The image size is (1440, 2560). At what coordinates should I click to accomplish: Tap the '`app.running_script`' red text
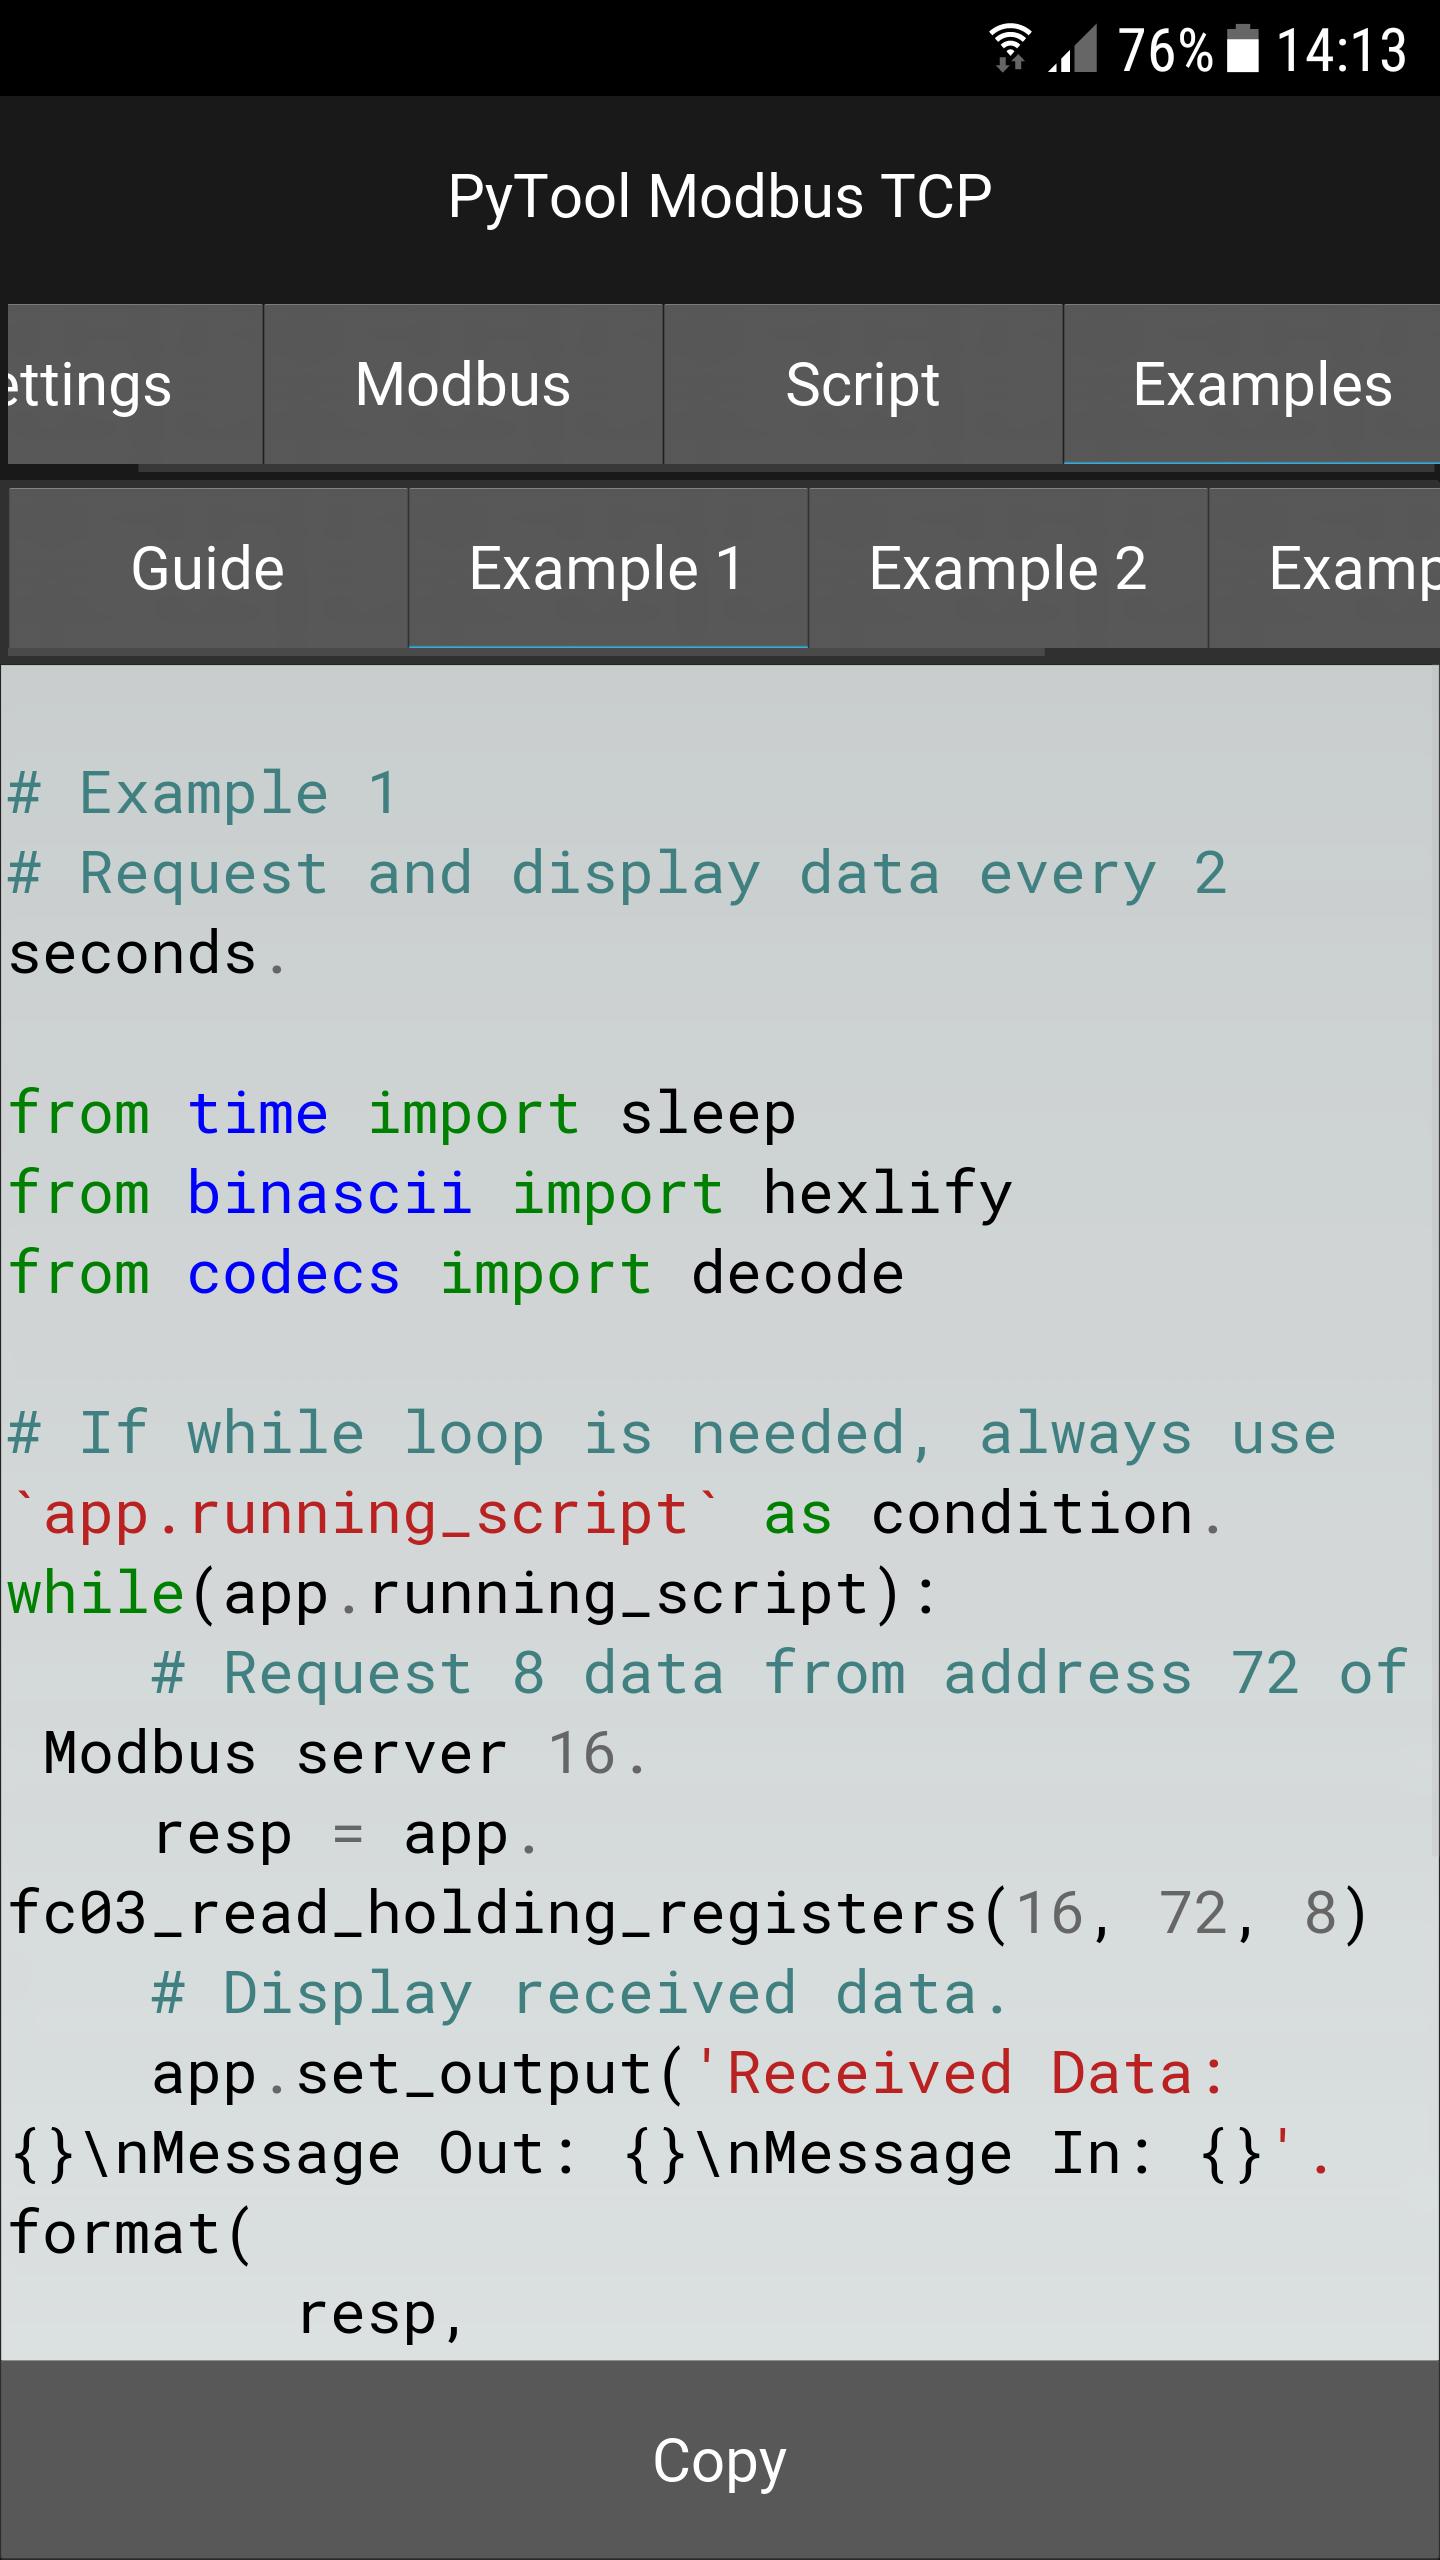[366, 1514]
